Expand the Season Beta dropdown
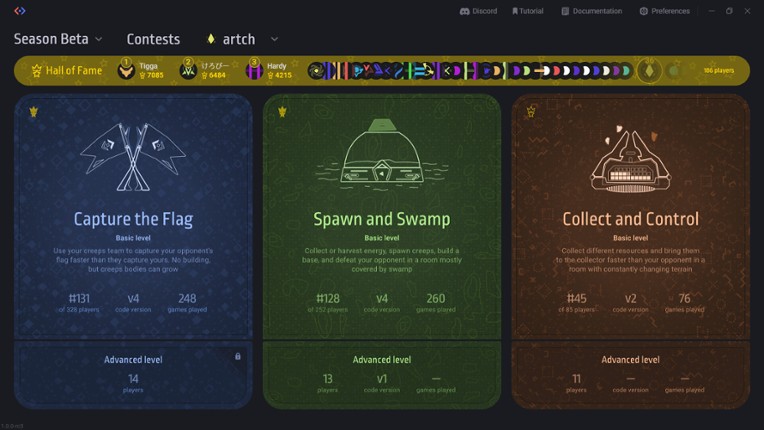This screenshot has height=430, width=764. click(58, 39)
